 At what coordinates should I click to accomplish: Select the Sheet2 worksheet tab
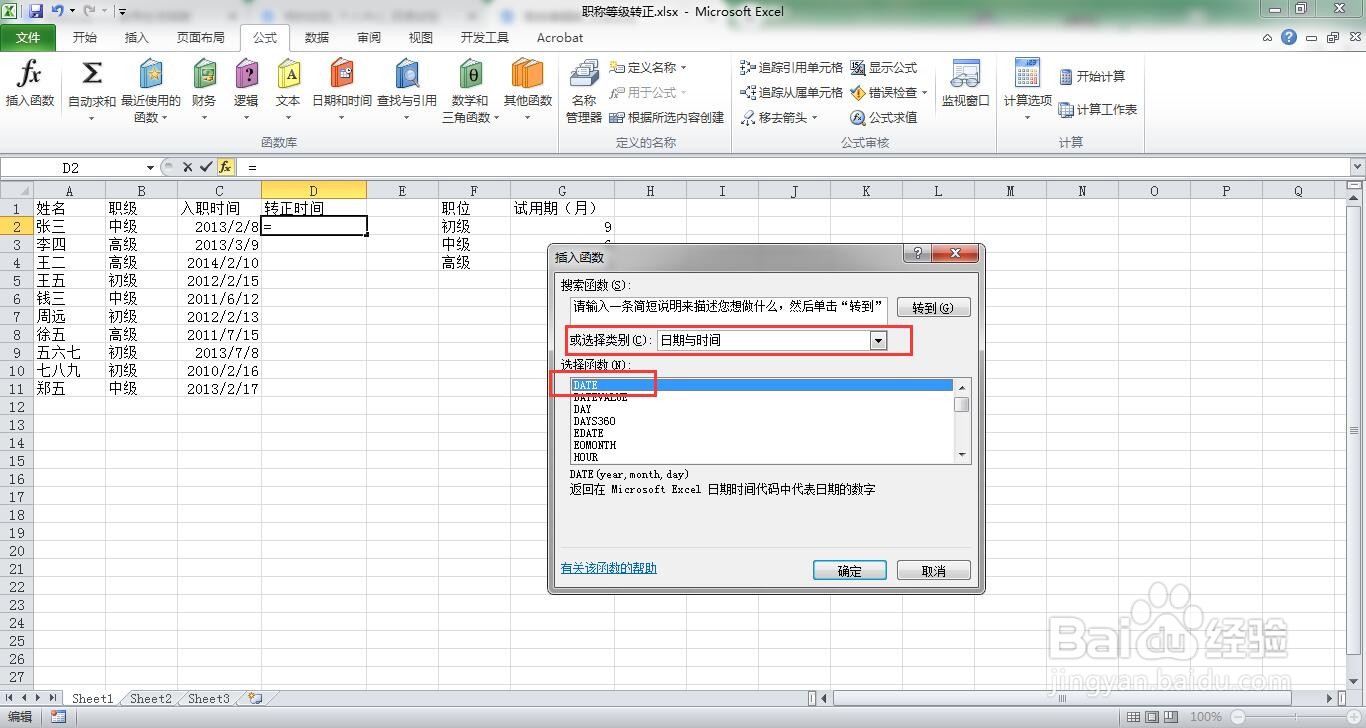point(150,698)
